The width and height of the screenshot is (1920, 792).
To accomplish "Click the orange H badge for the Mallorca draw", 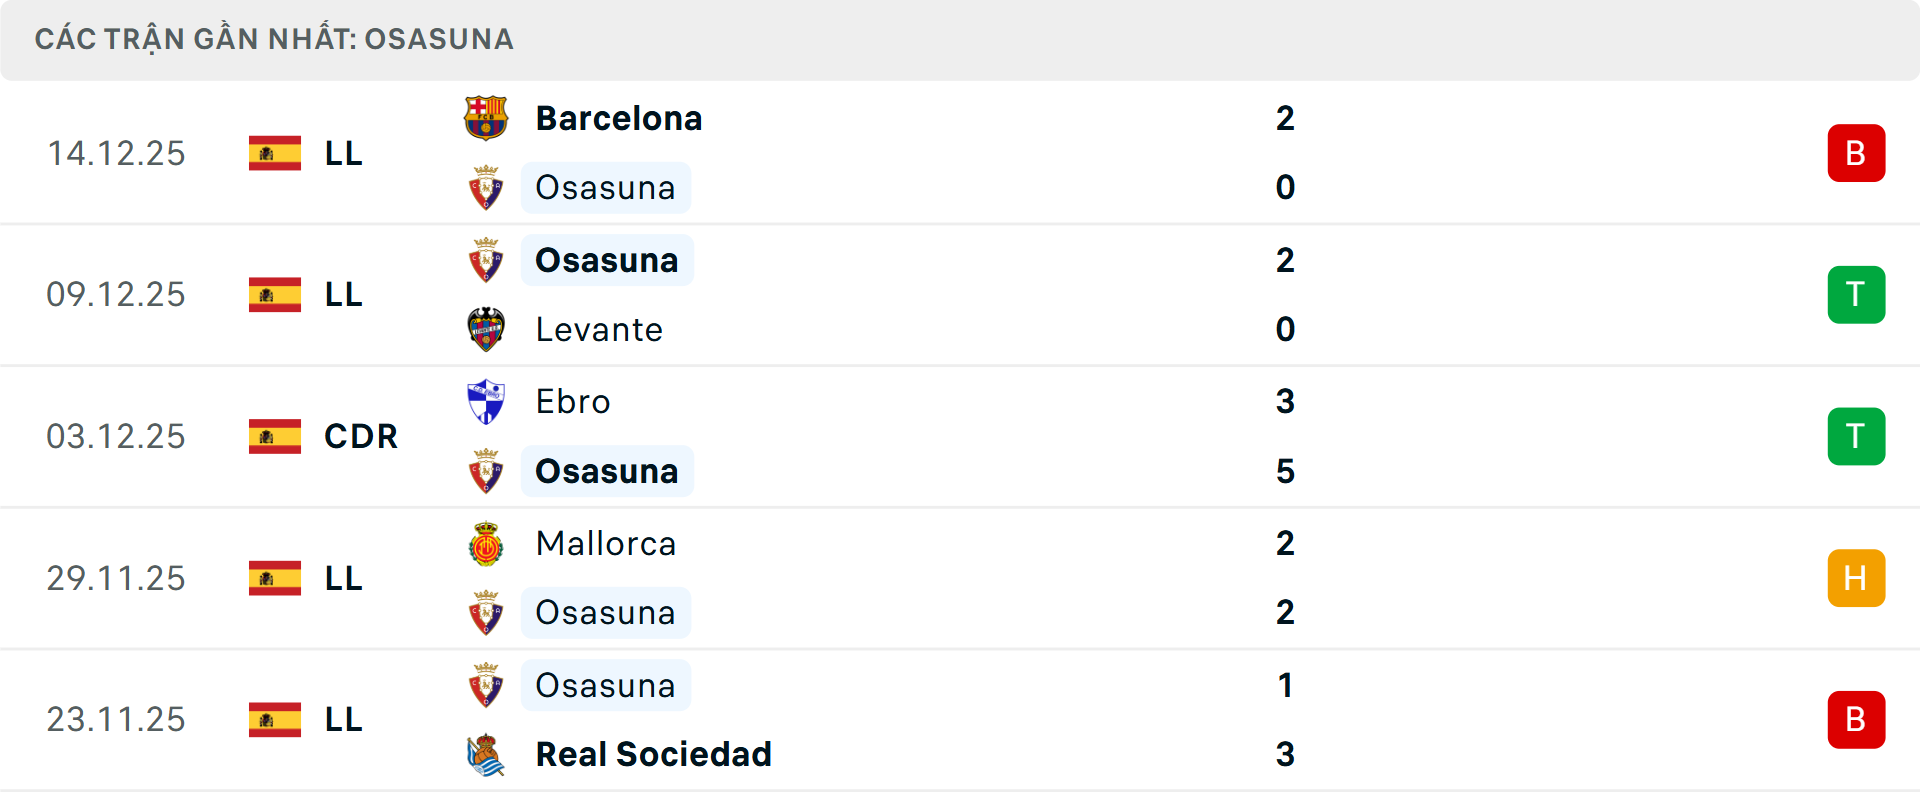I will (1857, 578).
